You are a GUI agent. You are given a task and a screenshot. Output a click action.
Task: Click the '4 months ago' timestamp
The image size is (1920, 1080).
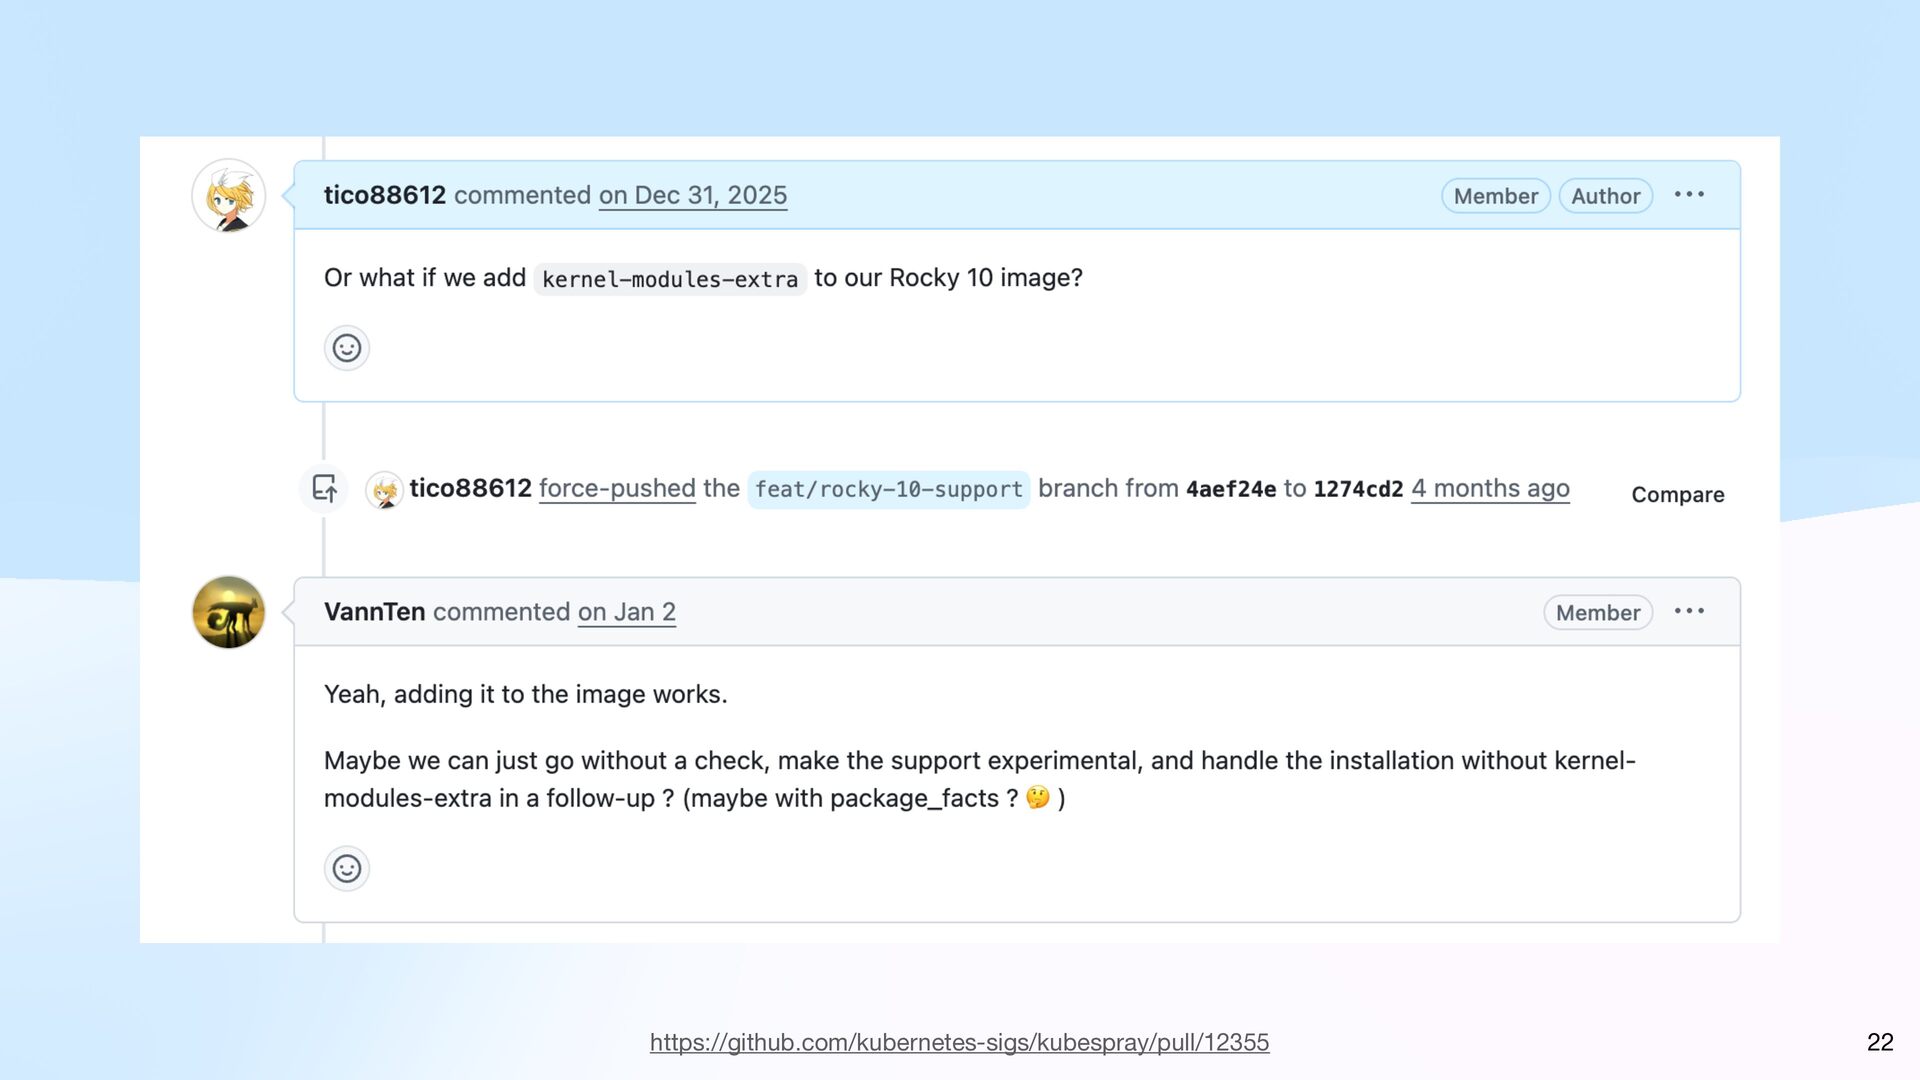pos(1490,488)
